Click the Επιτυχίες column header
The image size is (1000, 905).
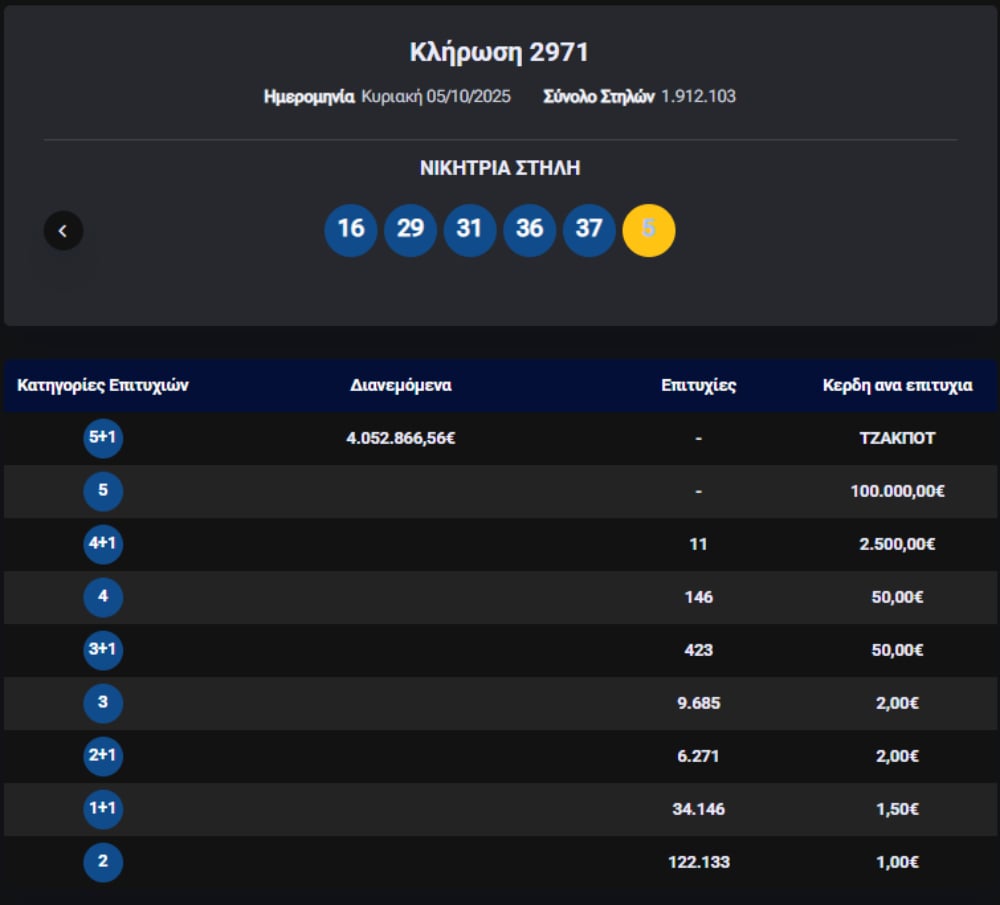pyautogui.click(x=698, y=385)
